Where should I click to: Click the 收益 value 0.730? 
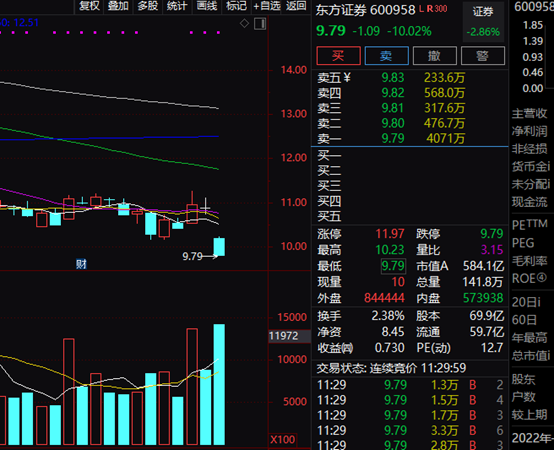click(x=389, y=348)
